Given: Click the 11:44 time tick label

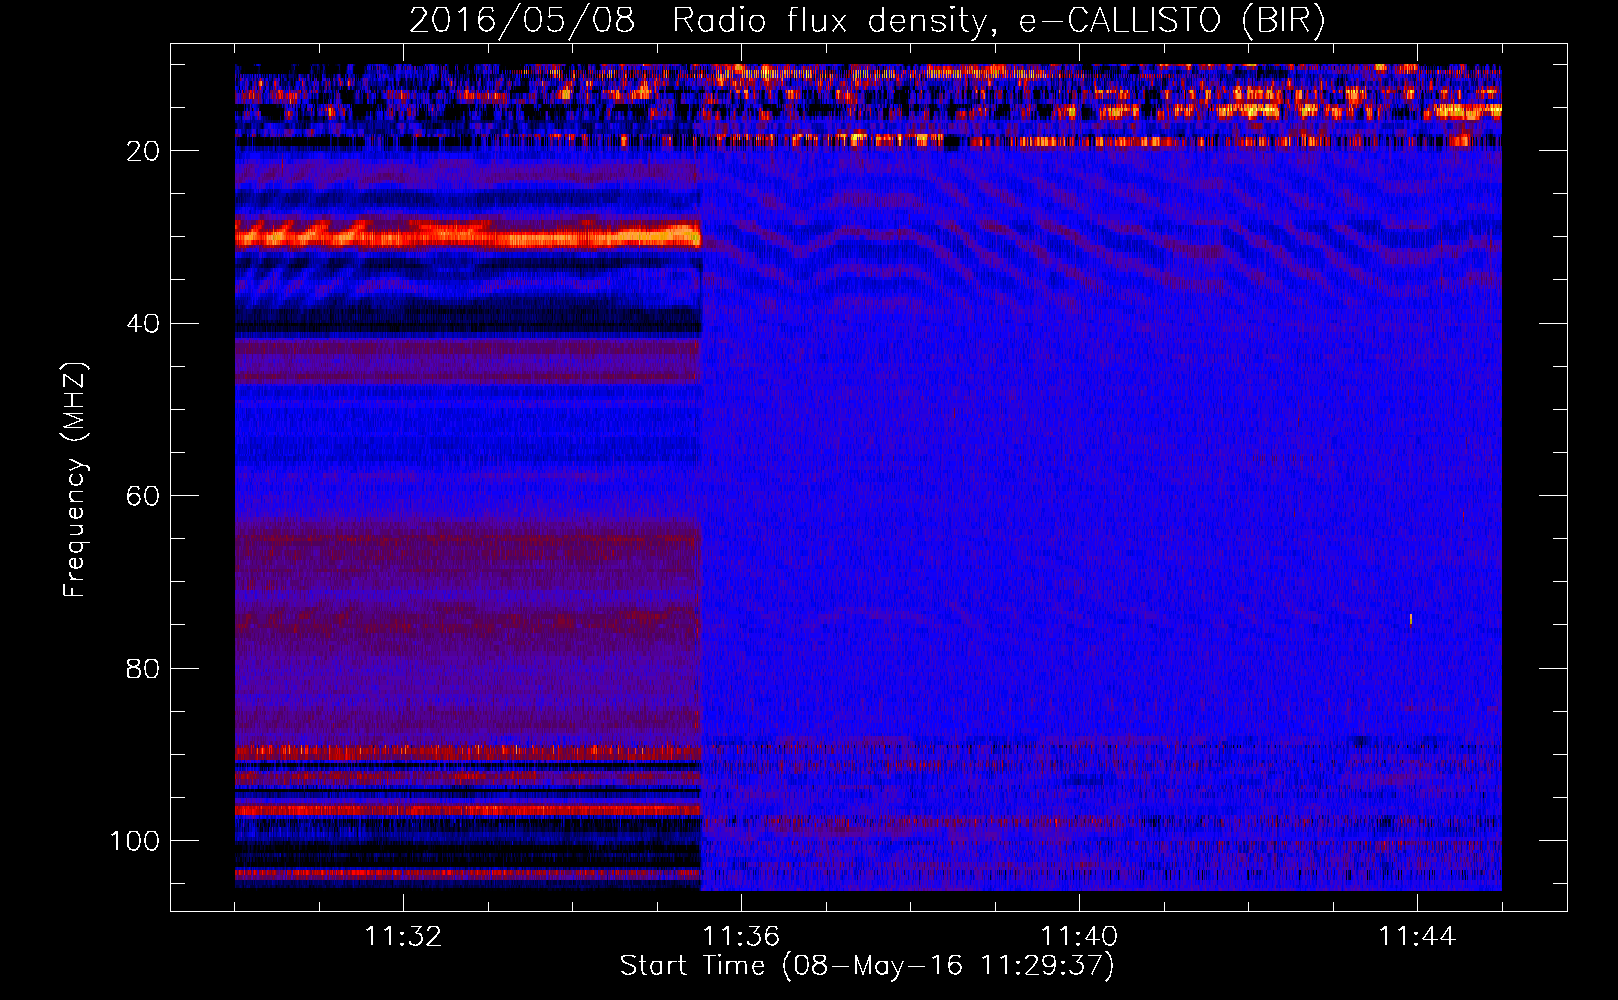Looking at the screenshot, I should coord(1417,936).
